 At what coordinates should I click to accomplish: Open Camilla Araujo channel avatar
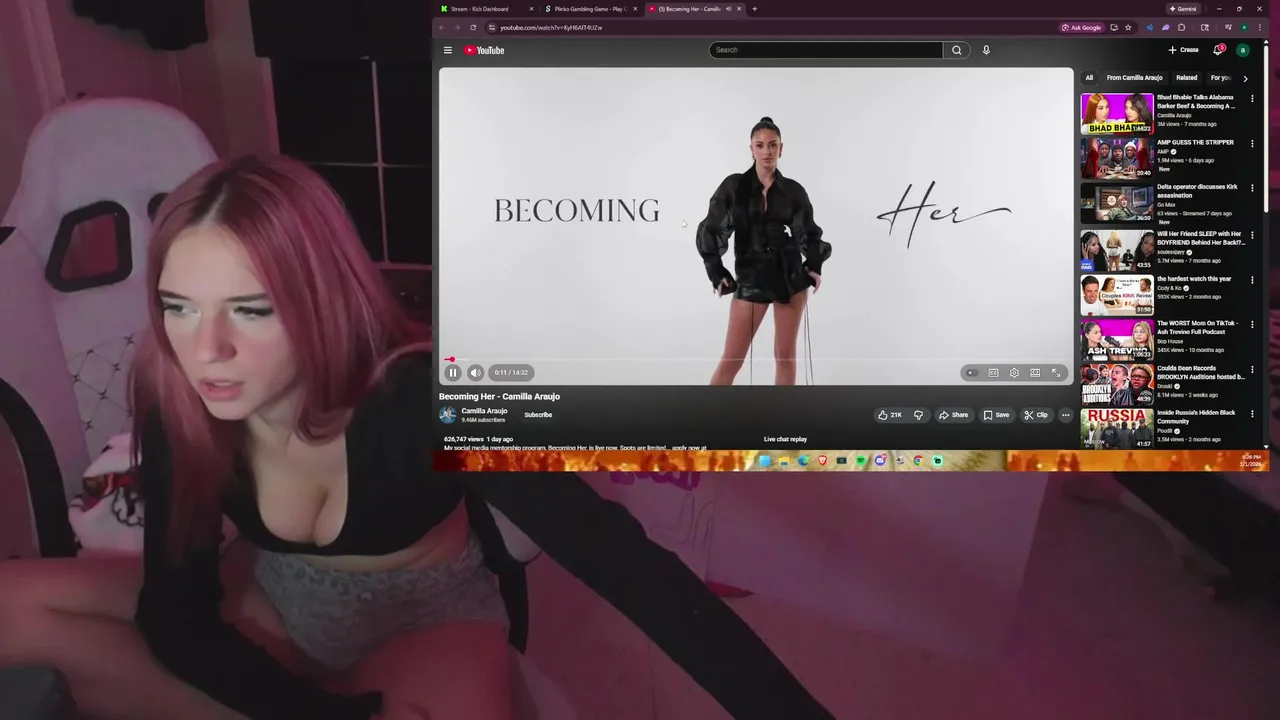coord(447,415)
